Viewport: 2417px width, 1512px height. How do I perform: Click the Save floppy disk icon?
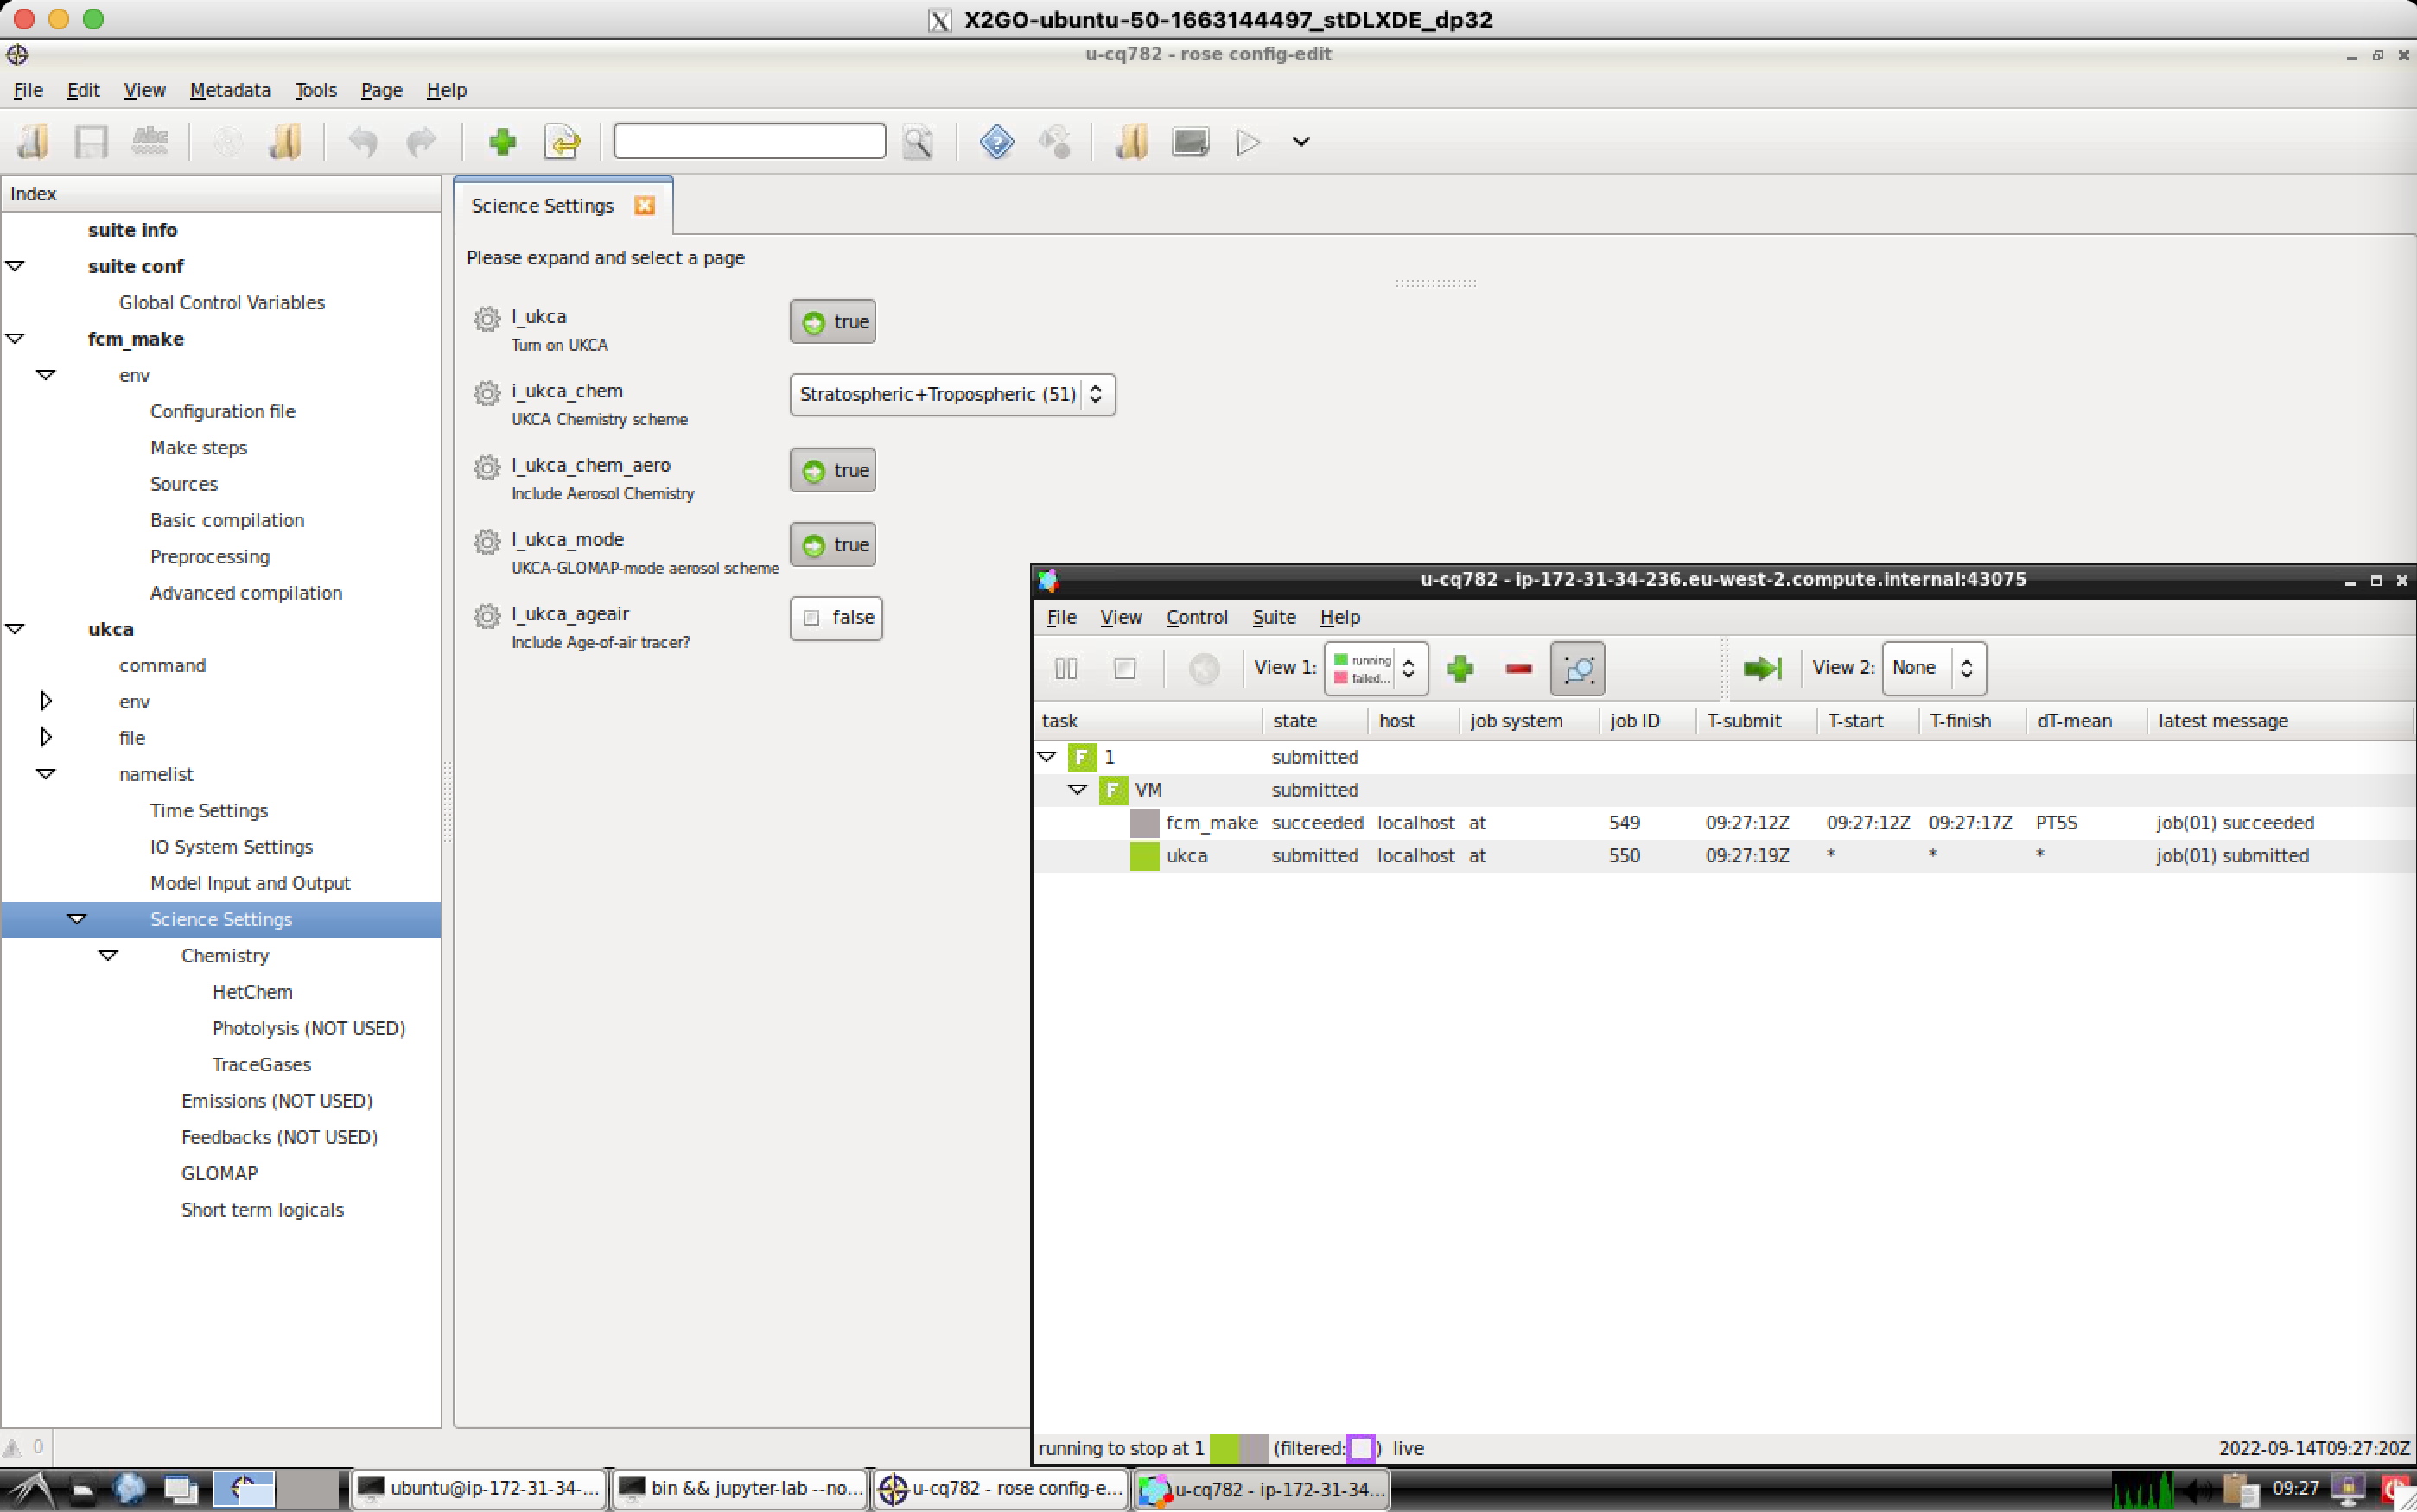click(x=91, y=142)
